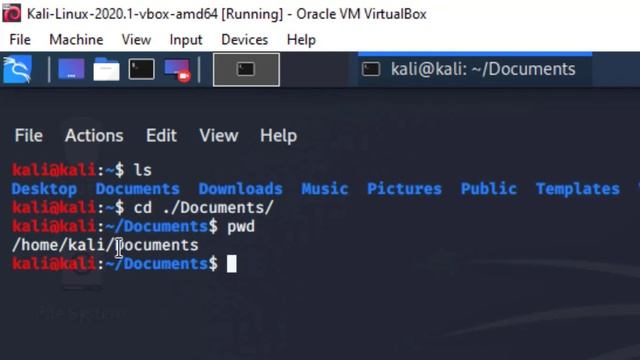640x360 pixels.
Task: Click the VirtualBox Kali logo icon
Action: [11, 13]
